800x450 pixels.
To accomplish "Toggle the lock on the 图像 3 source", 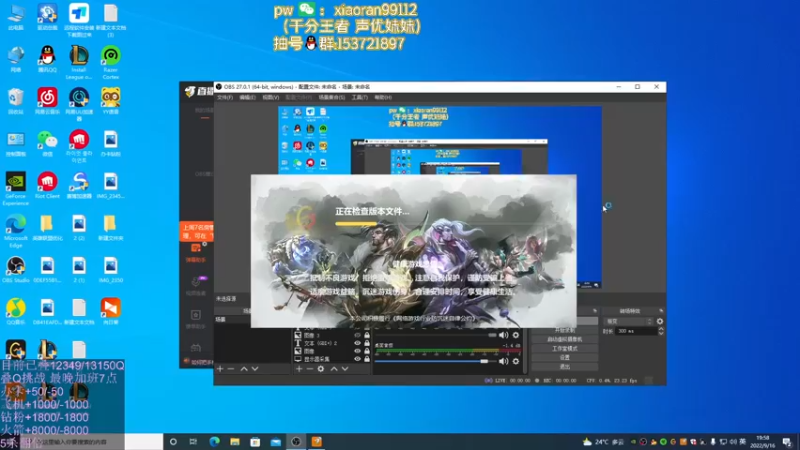I will pyautogui.click(x=367, y=336).
